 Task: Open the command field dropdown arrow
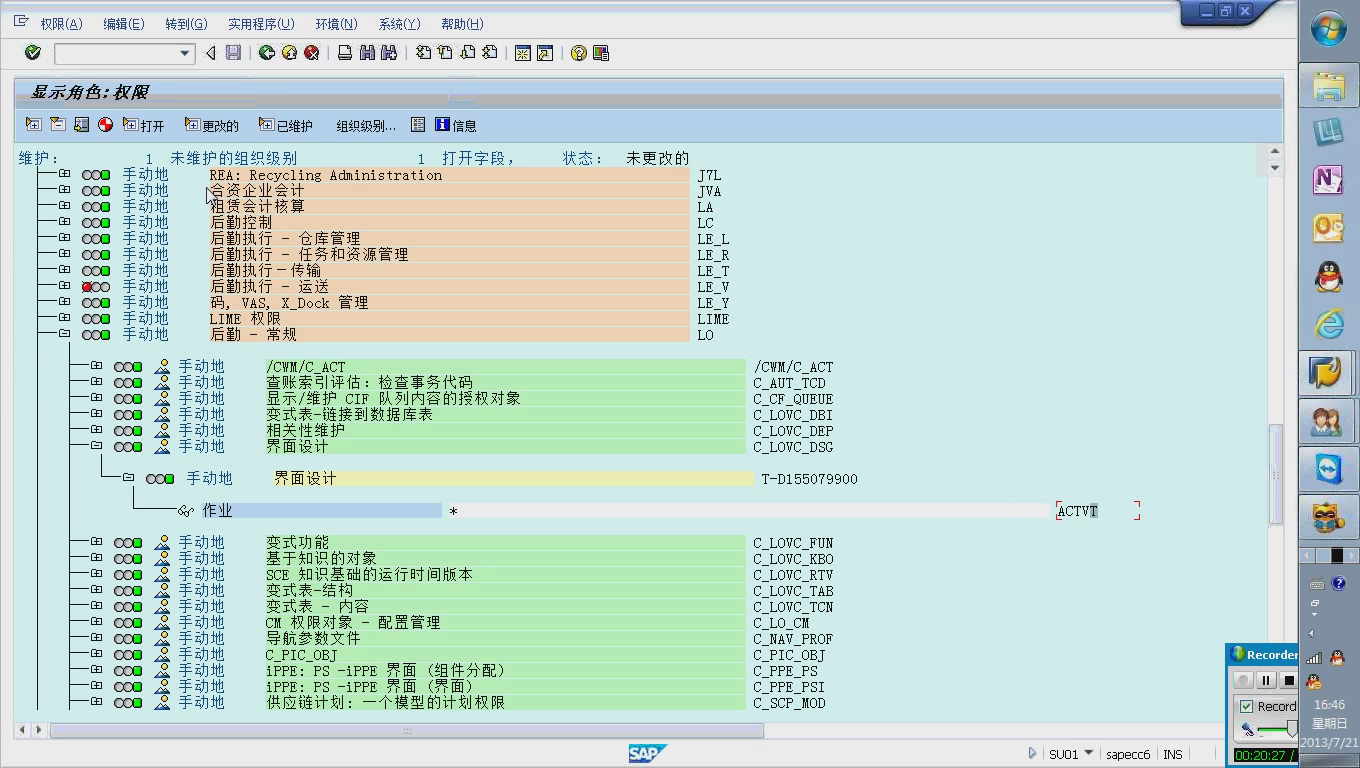184,53
